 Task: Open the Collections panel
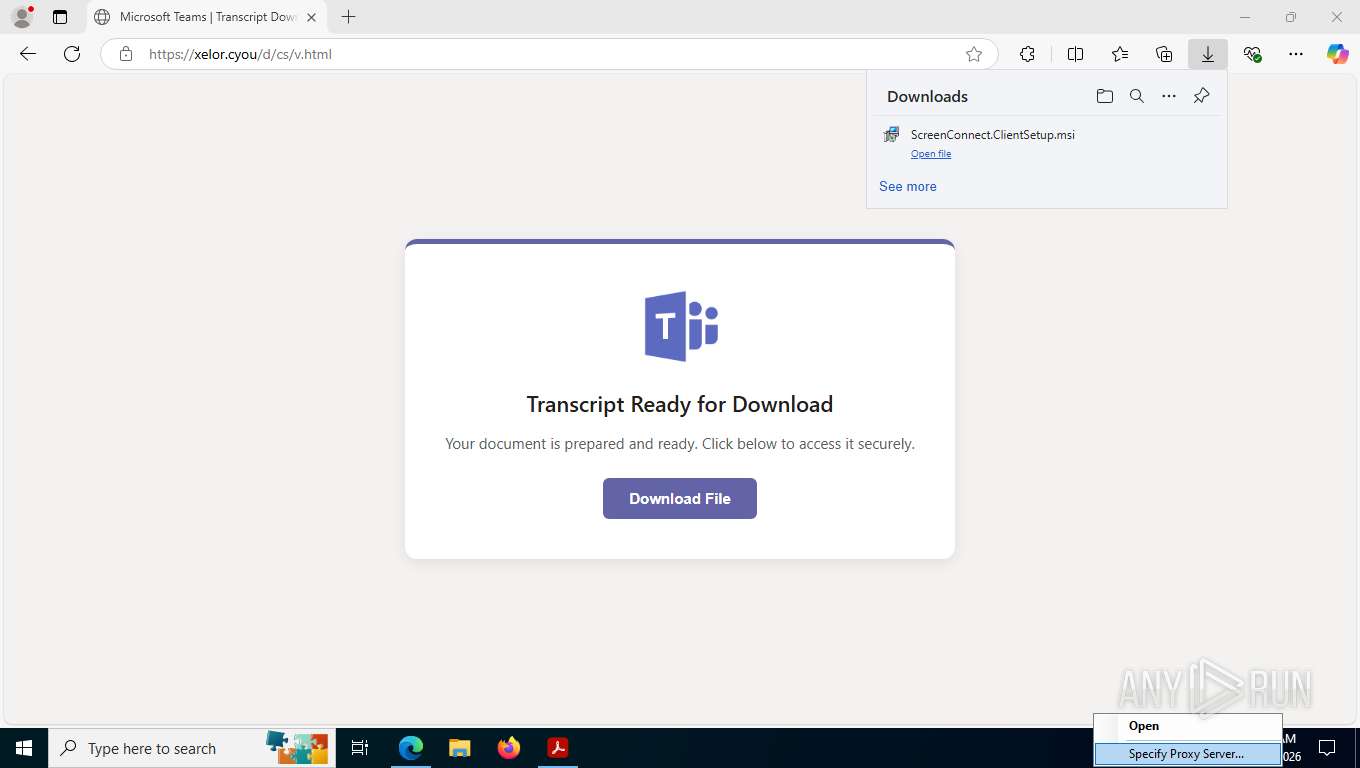point(1164,54)
